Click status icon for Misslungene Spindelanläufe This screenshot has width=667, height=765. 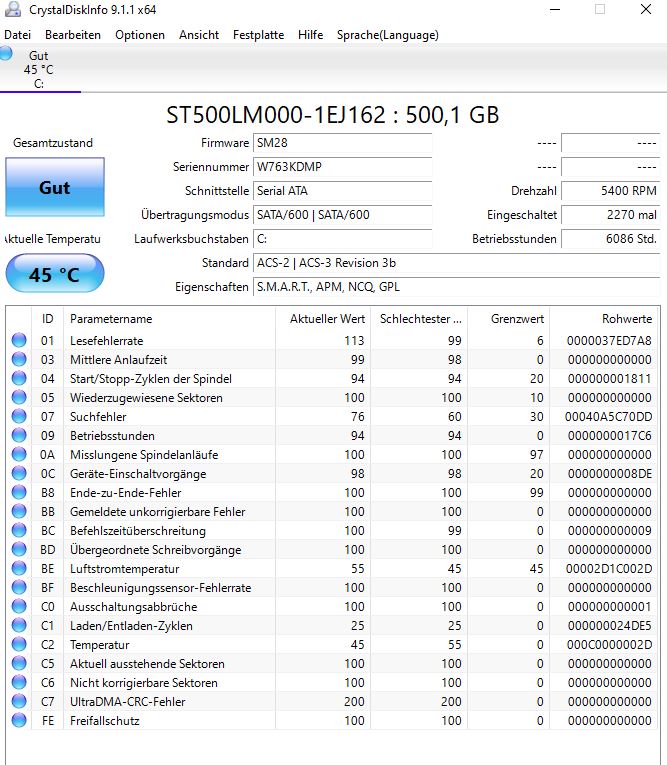point(19,454)
